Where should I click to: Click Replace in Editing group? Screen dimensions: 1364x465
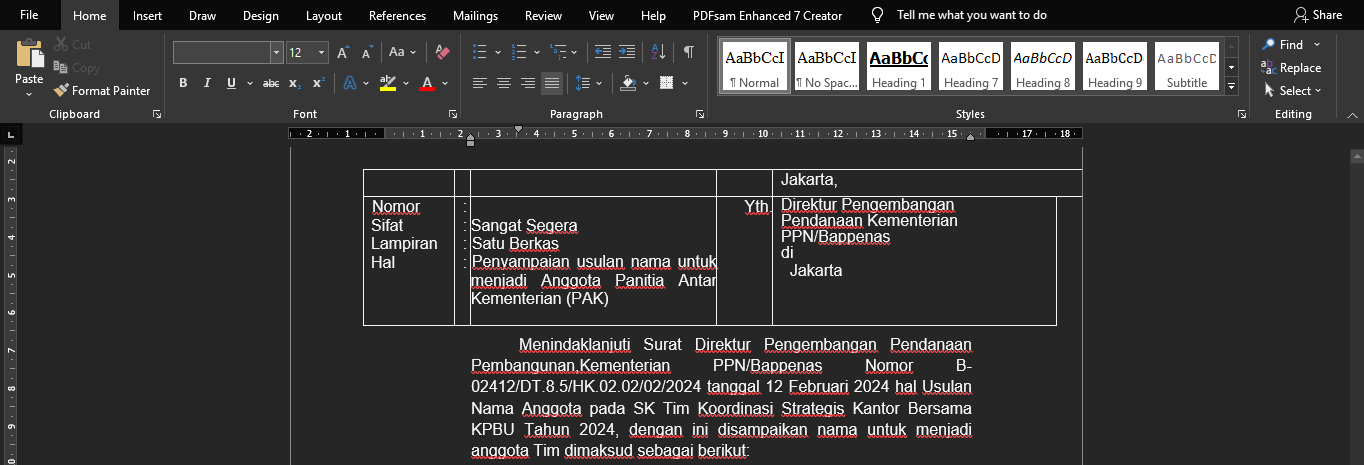coord(1291,68)
